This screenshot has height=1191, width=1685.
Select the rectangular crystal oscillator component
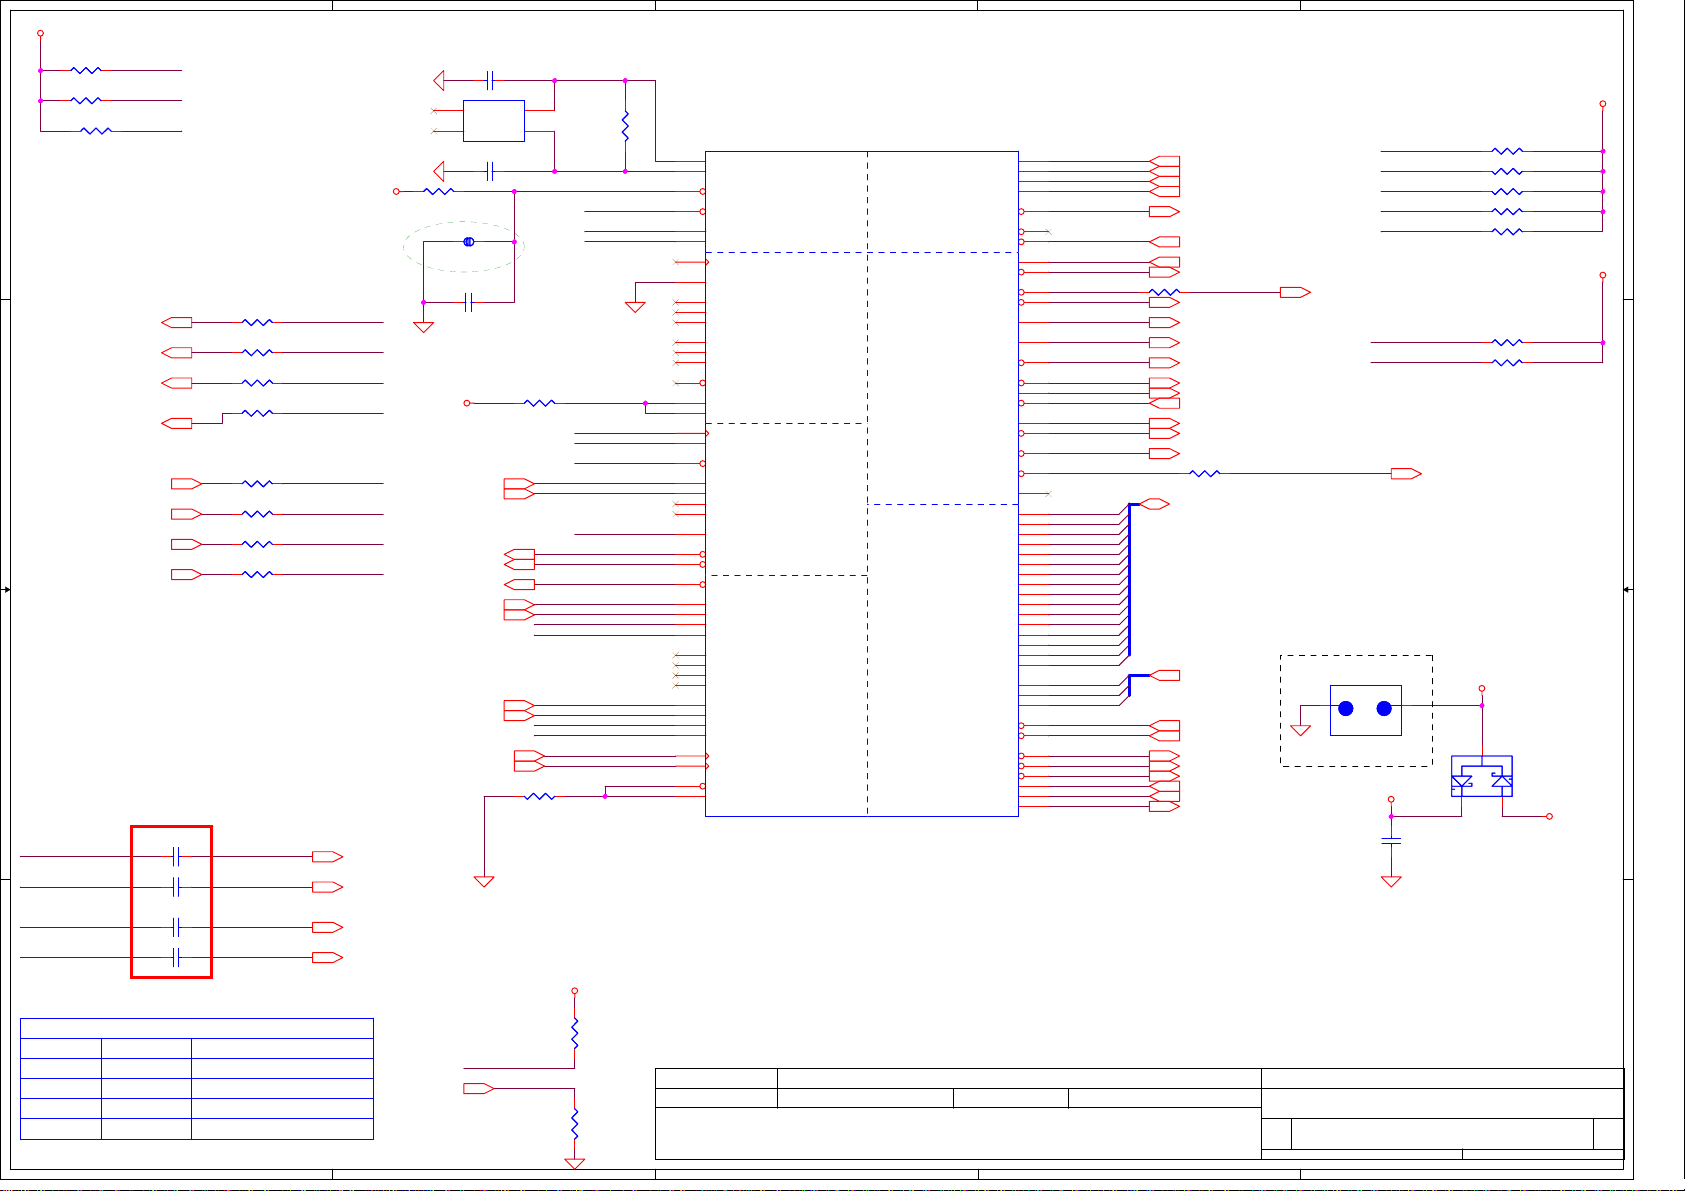[494, 121]
